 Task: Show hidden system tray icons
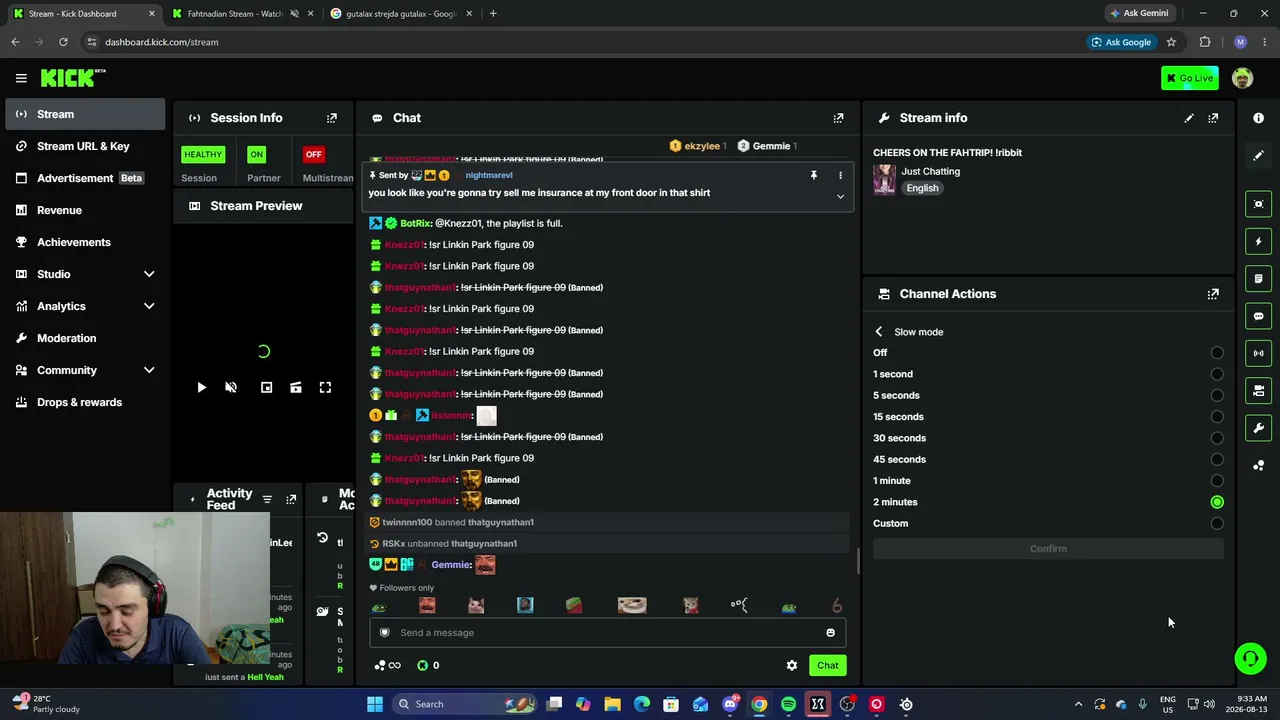(x=1078, y=704)
